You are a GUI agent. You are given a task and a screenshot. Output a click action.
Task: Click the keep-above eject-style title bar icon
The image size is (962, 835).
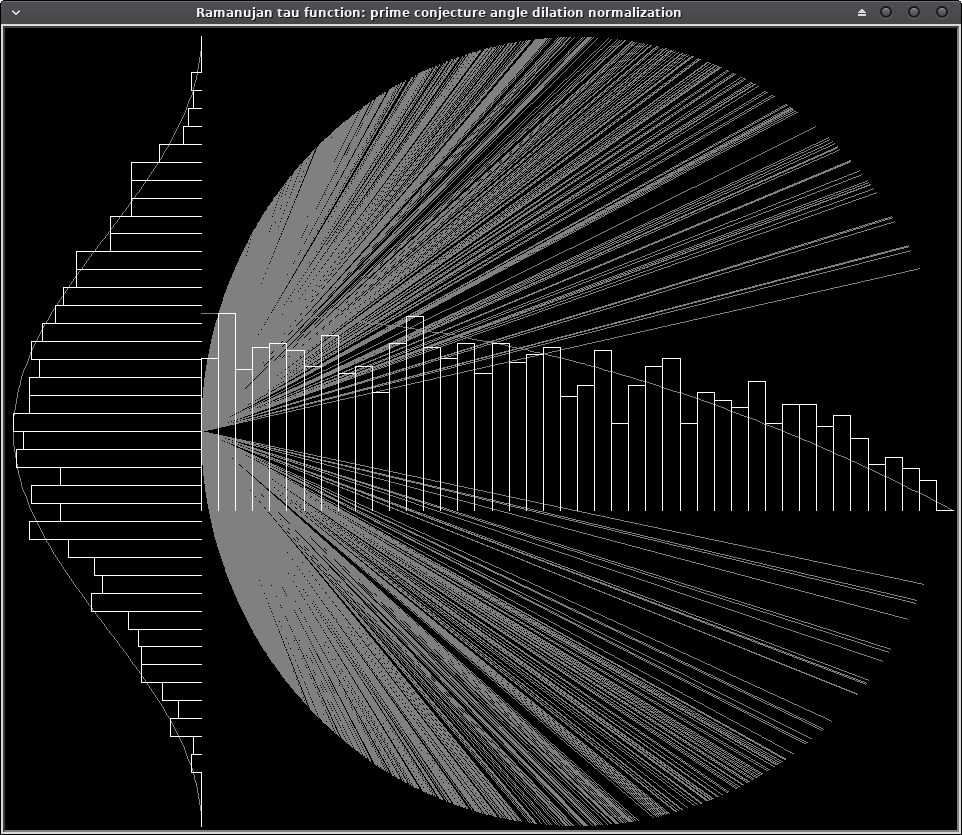pos(862,12)
